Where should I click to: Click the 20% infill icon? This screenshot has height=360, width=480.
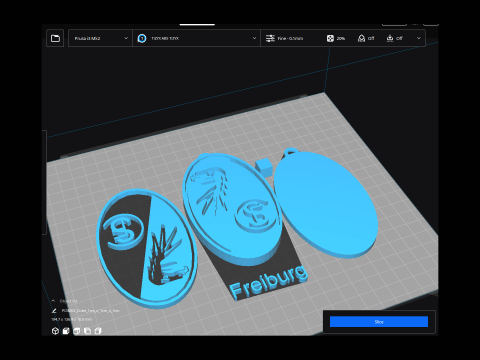[330, 38]
